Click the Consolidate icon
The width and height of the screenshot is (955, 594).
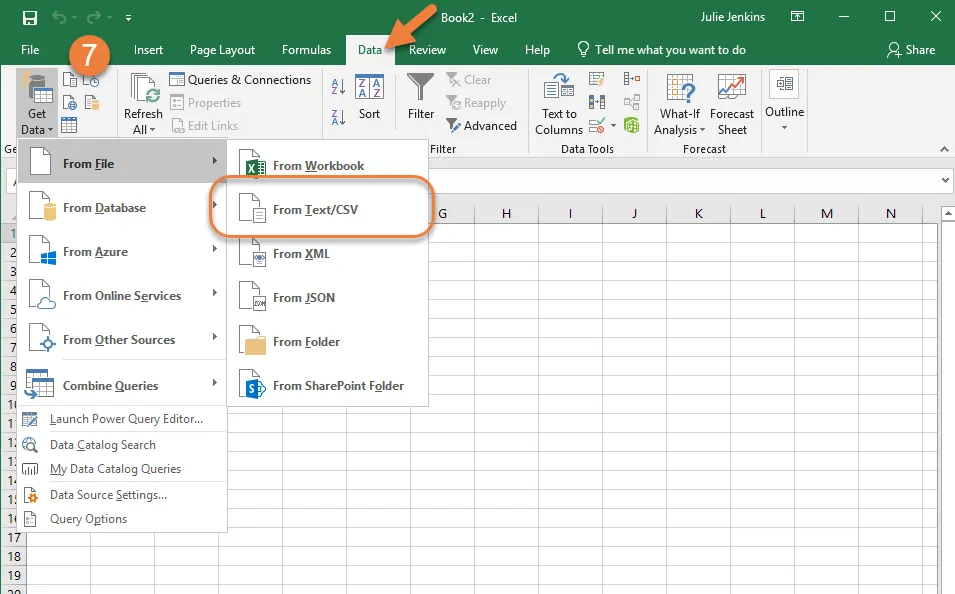point(632,79)
